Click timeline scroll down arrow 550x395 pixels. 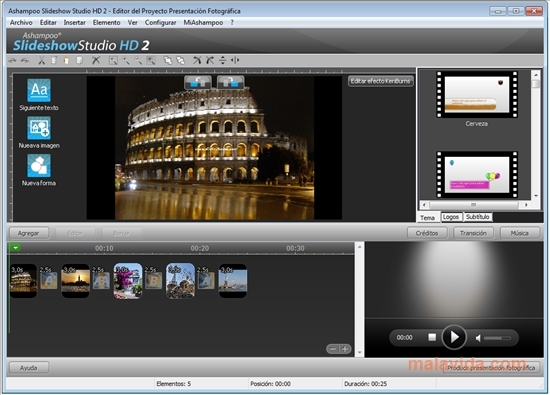359,353
